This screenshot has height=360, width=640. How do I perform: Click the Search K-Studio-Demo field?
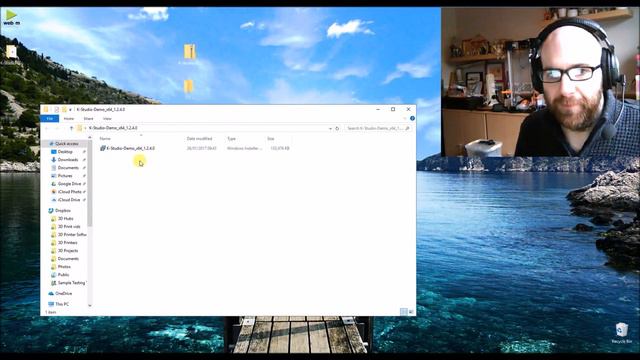tap(378, 128)
